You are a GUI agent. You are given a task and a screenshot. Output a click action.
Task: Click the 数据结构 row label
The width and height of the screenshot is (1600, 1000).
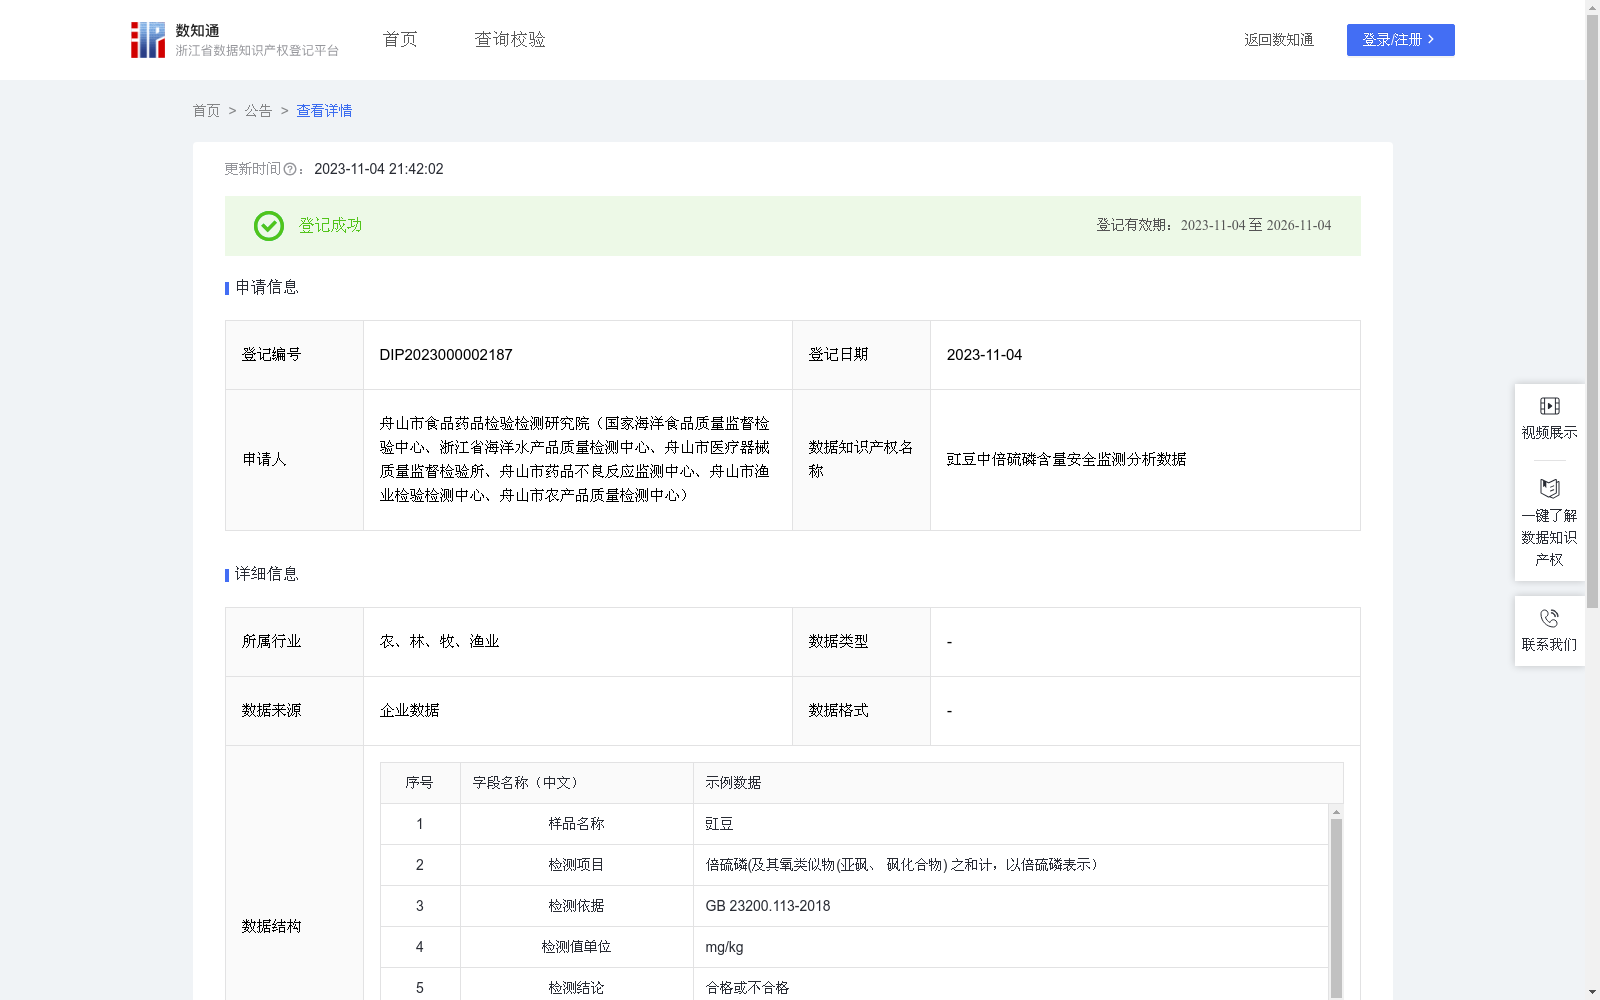(271, 927)
